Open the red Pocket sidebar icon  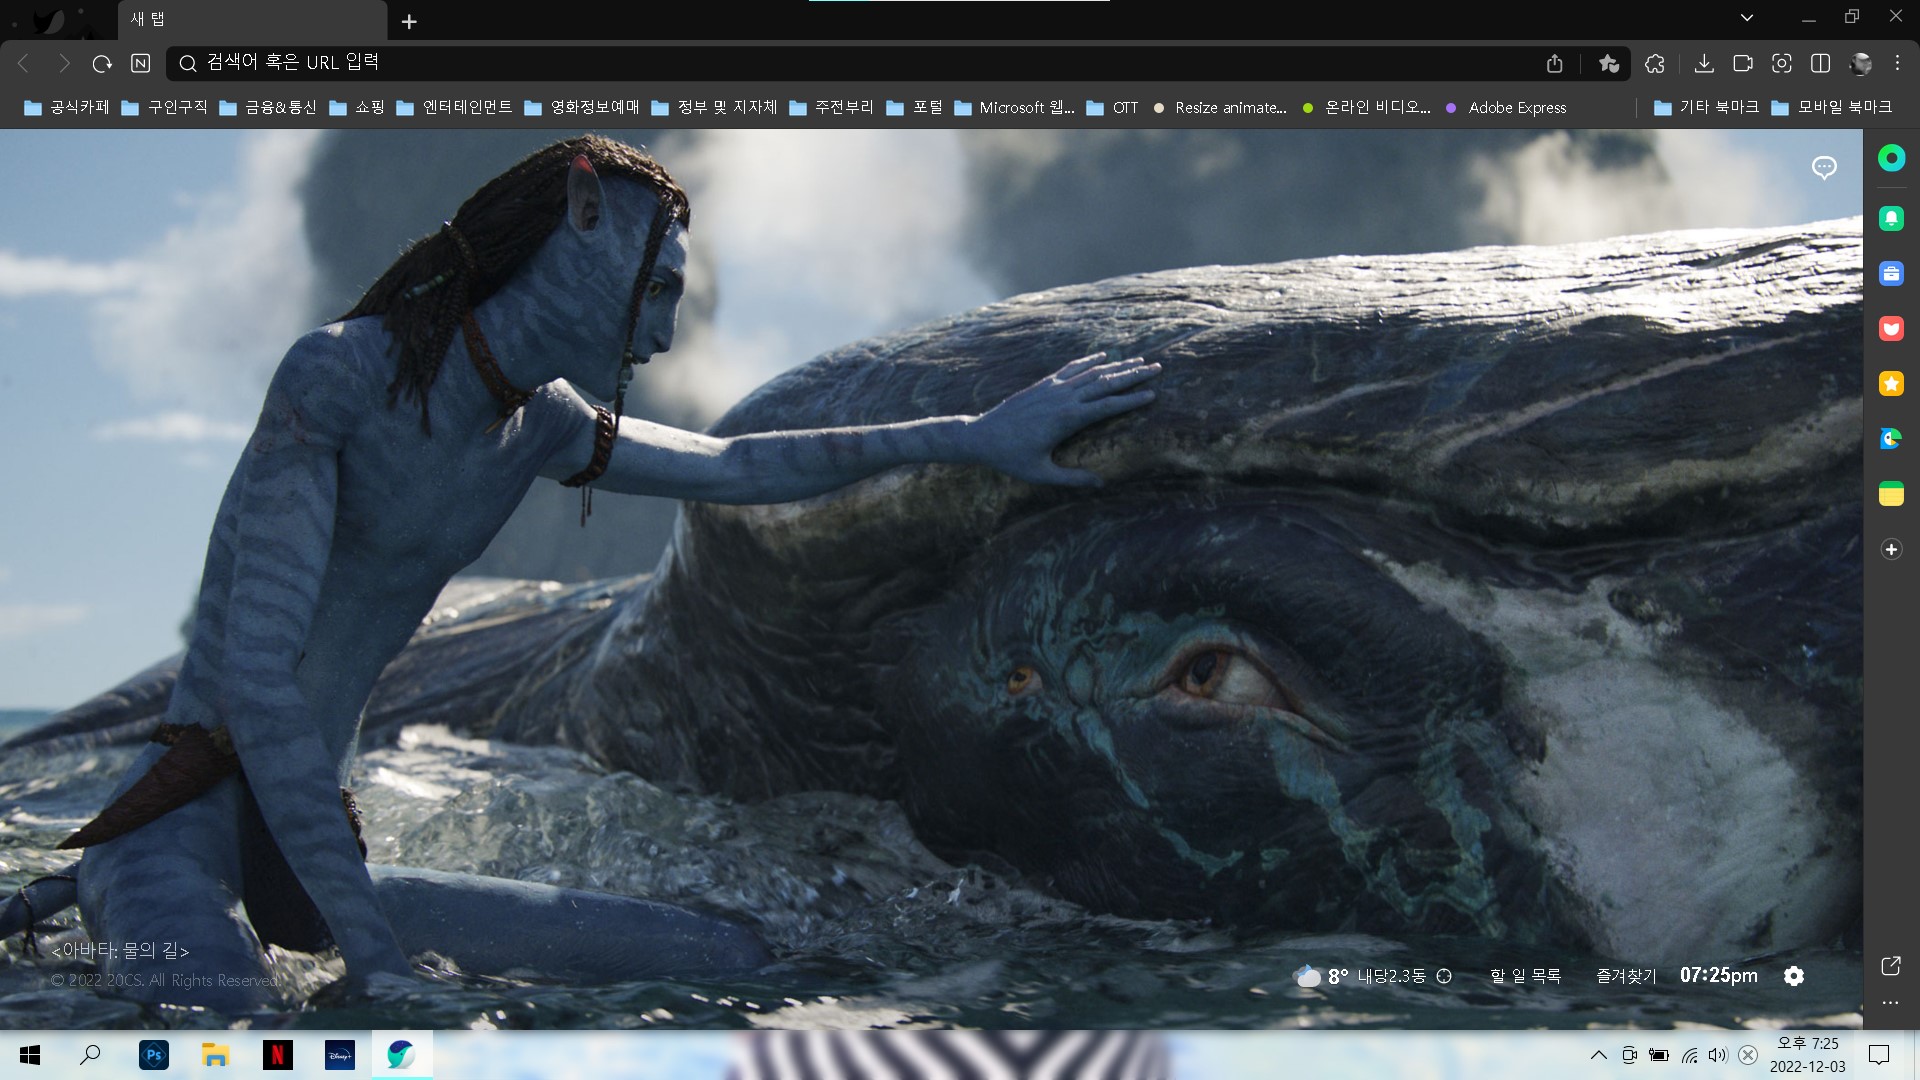click(1891, 329)
